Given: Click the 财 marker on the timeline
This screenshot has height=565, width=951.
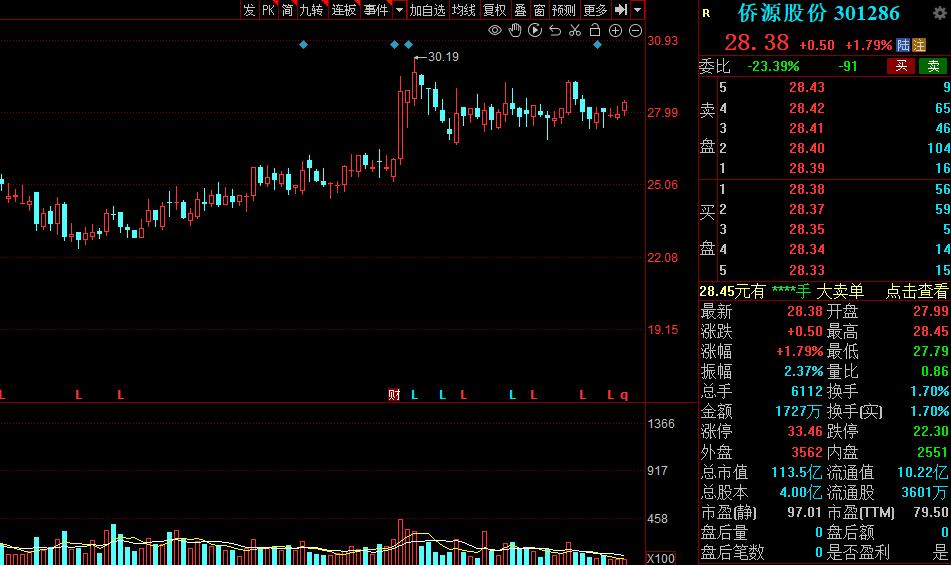Looking at the screenshot, I should 394,395.
